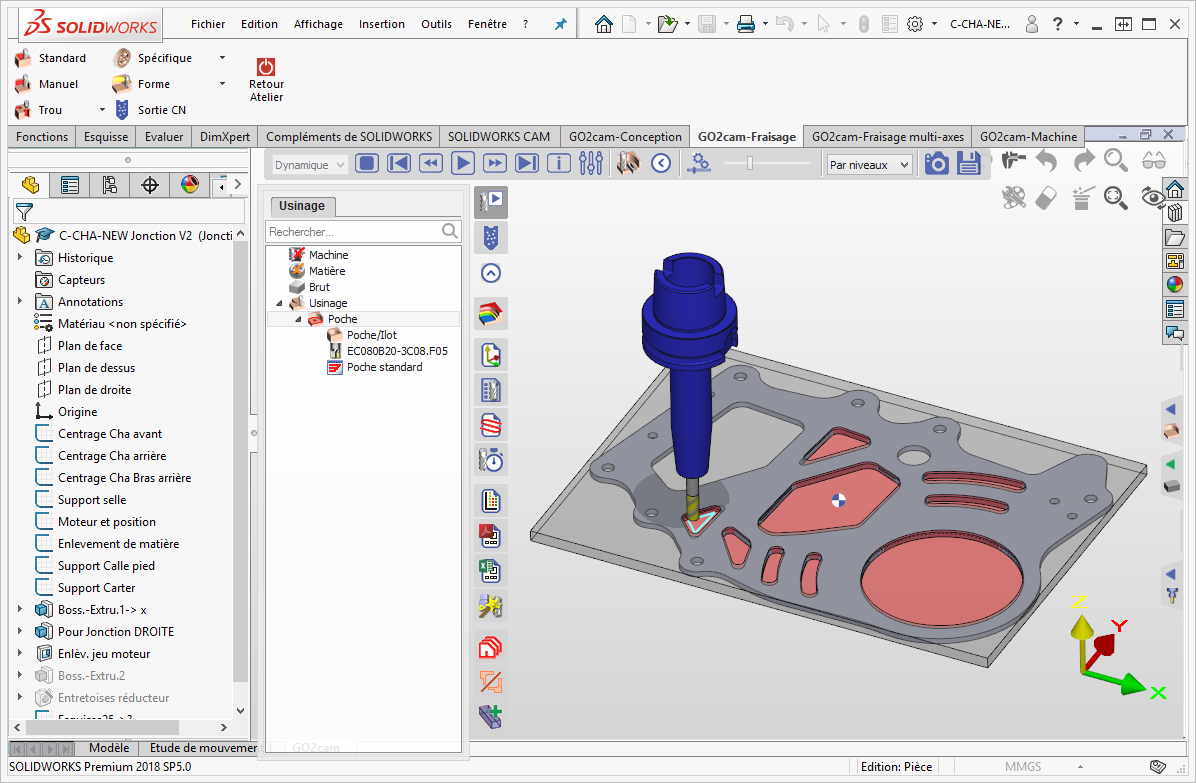This screenshot has width=1196, height=783.
Task: Open the FeatureManager design tree tab
Action: click(x=31, y=185)
